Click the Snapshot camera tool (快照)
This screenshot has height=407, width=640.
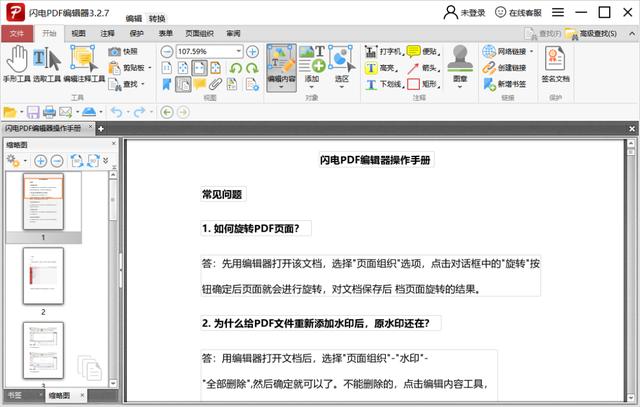(123, 51)
